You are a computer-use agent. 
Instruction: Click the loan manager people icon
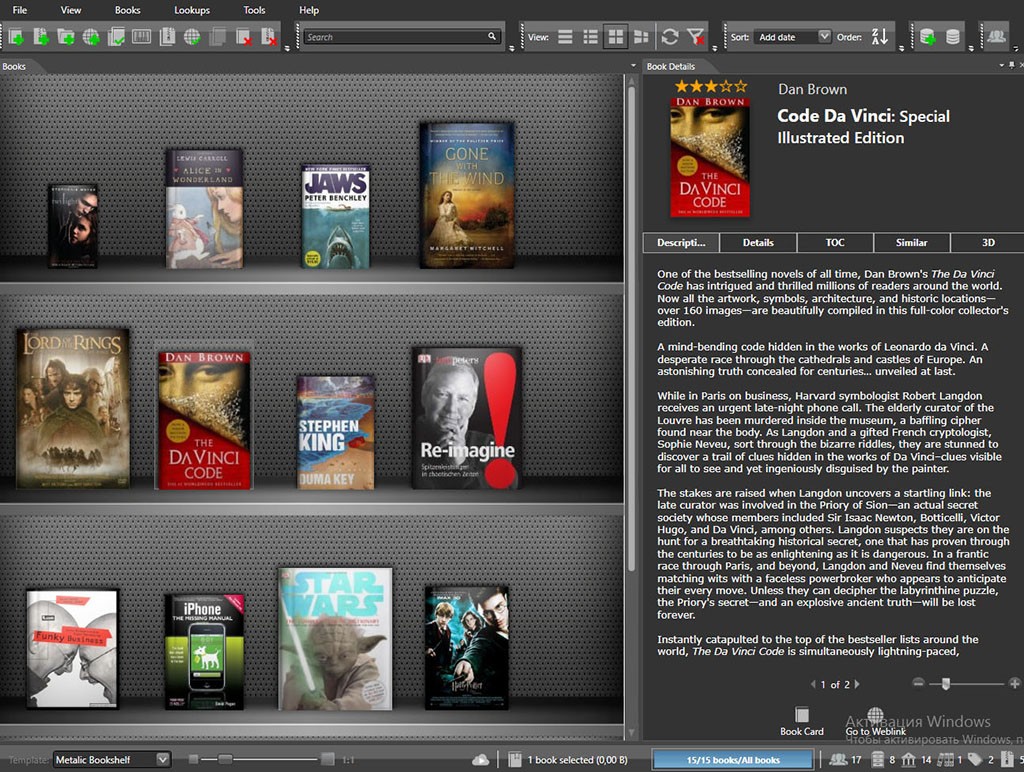point(996,37)
